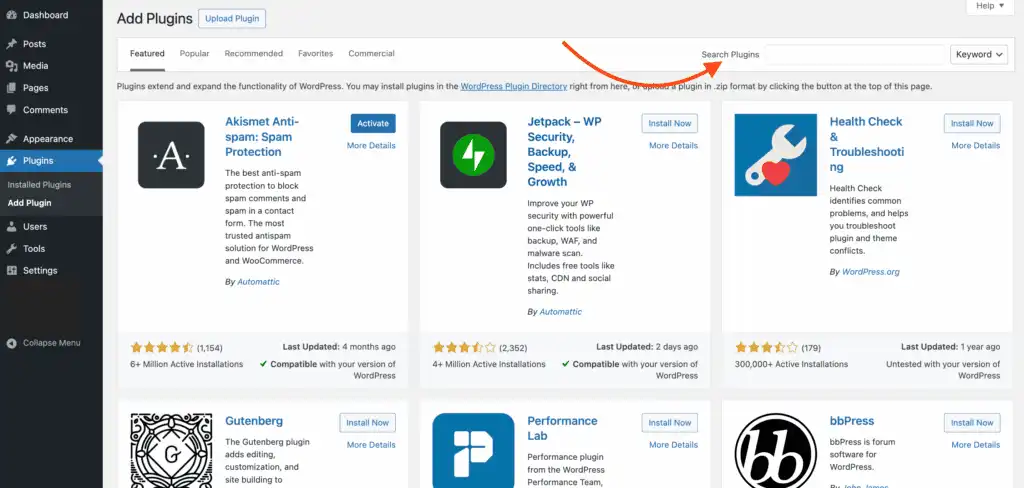Install the Jetpack plugin now
The height and width of the screenshot is (488, 1024).
click(x=669, y=123)
